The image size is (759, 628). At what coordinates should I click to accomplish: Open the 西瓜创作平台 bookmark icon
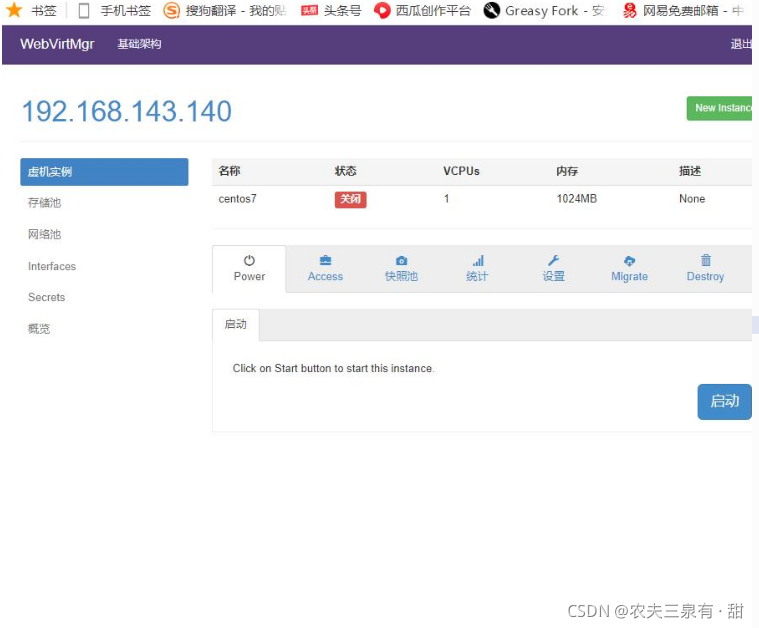point(382,10)
